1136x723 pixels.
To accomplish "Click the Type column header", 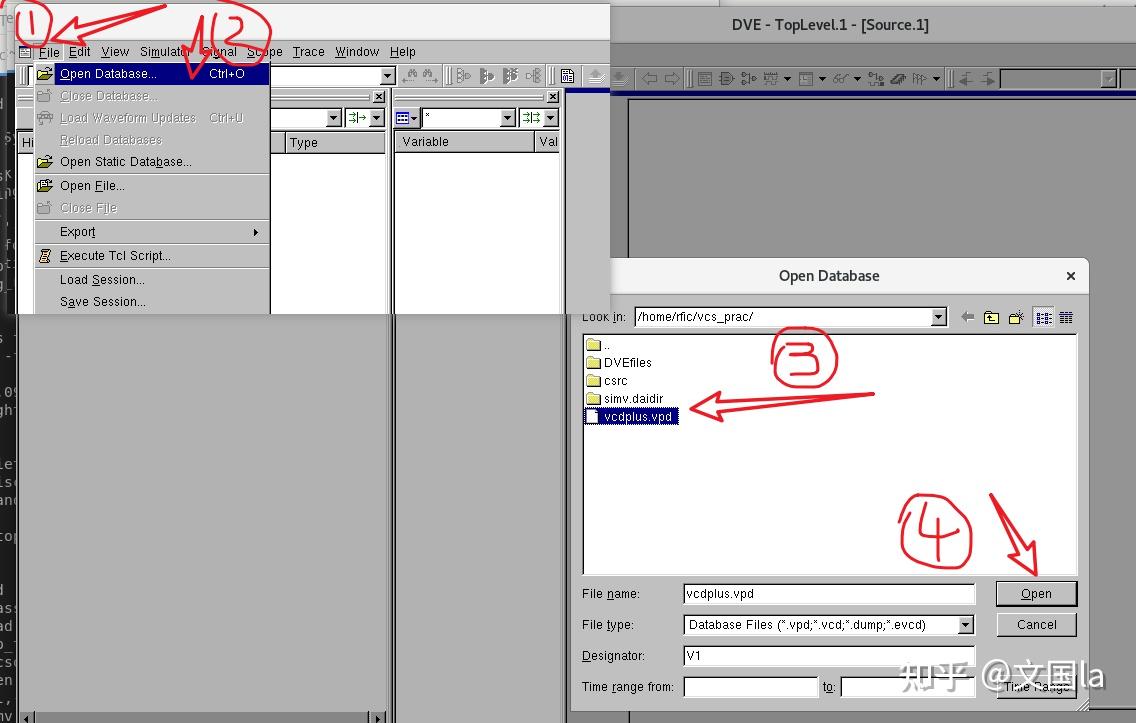I will 335,143.
